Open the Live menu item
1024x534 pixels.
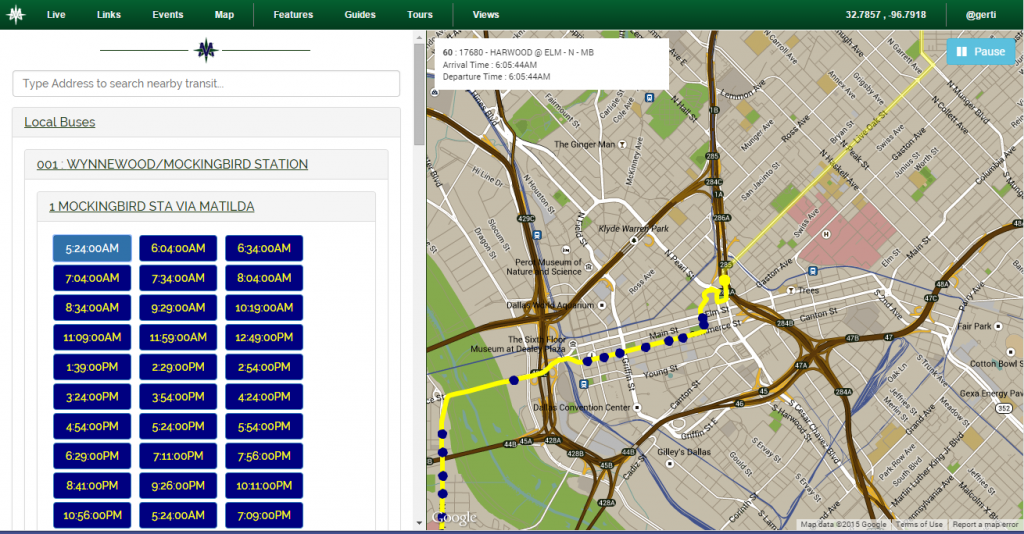coord(56,15)
